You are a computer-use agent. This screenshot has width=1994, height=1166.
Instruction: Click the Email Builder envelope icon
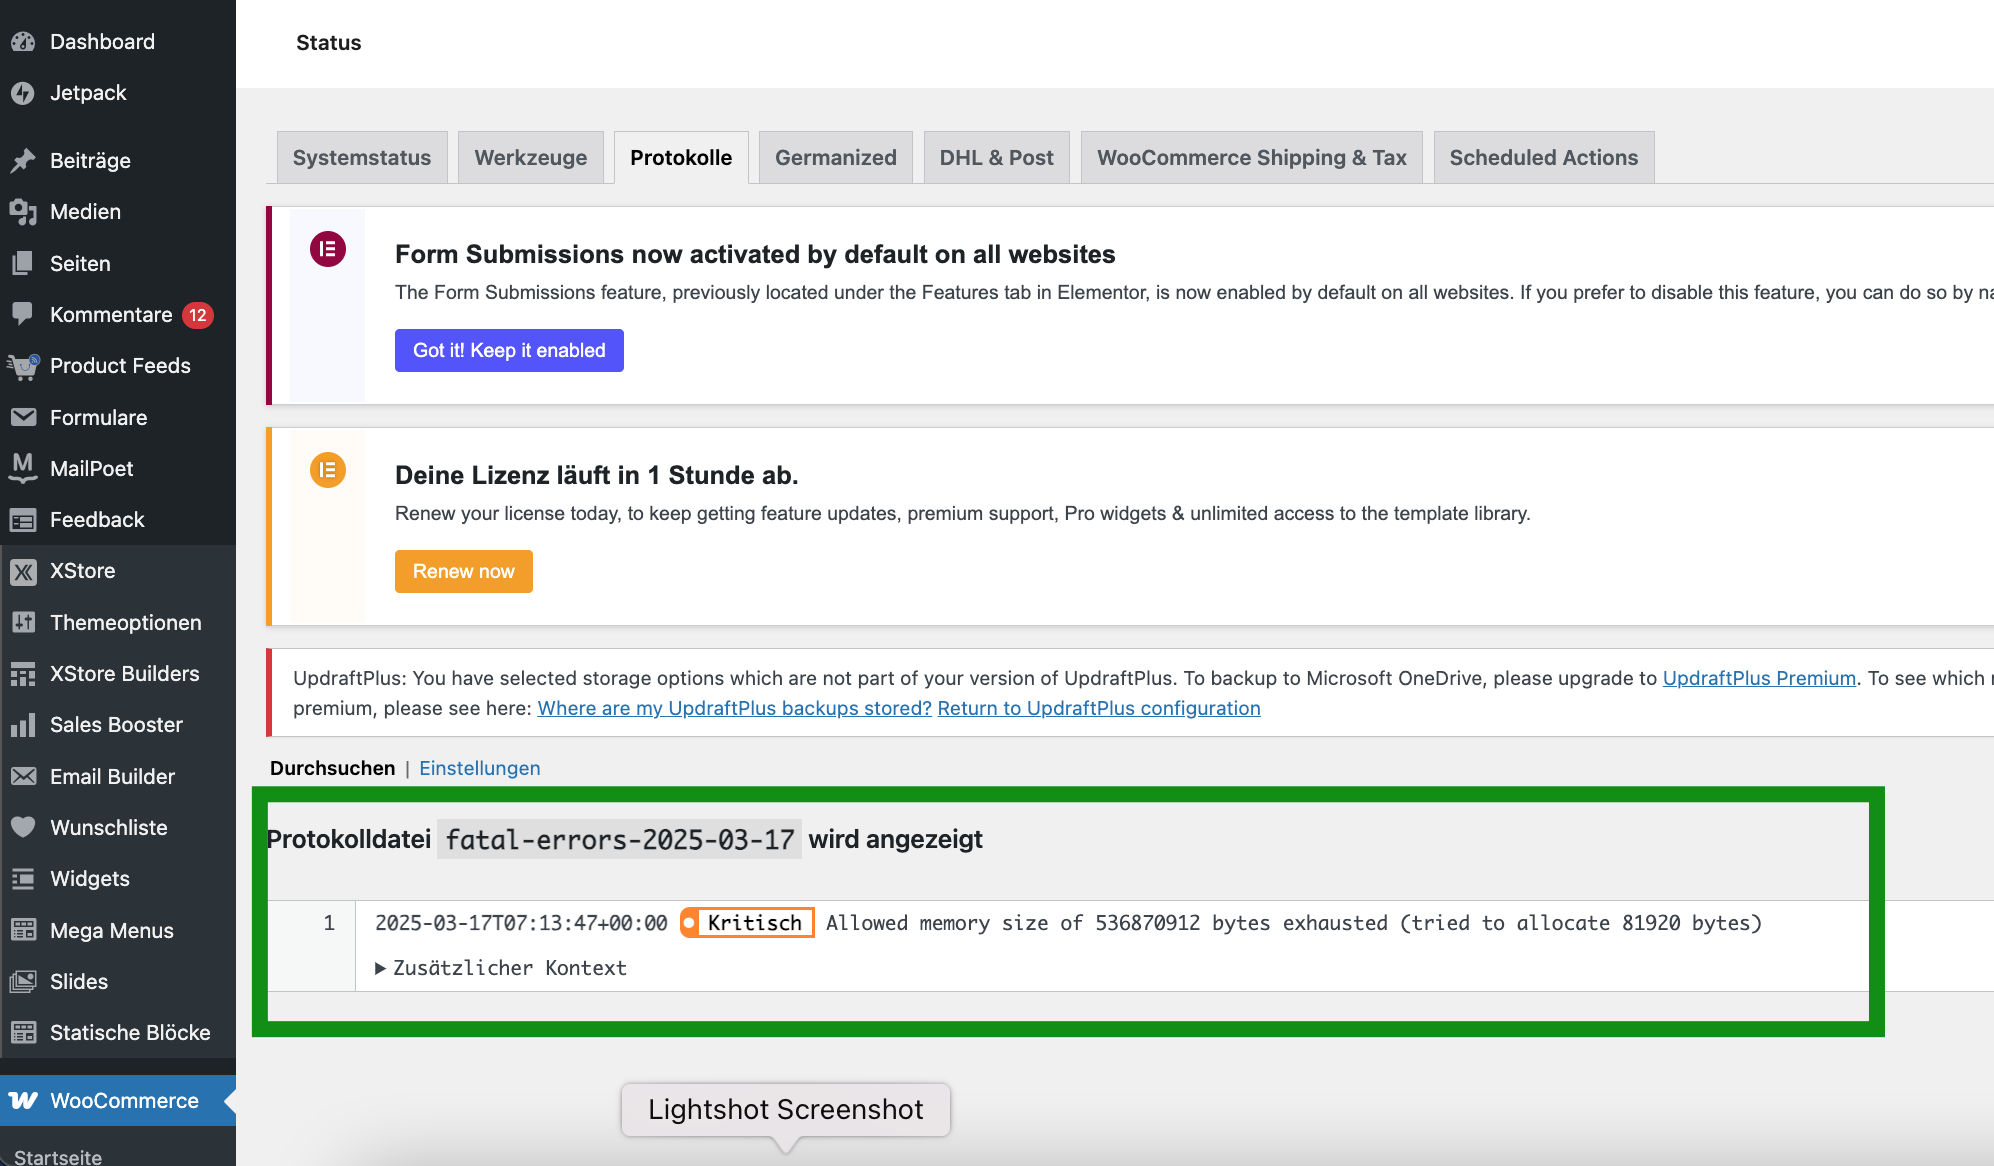[x=23, y=777]
